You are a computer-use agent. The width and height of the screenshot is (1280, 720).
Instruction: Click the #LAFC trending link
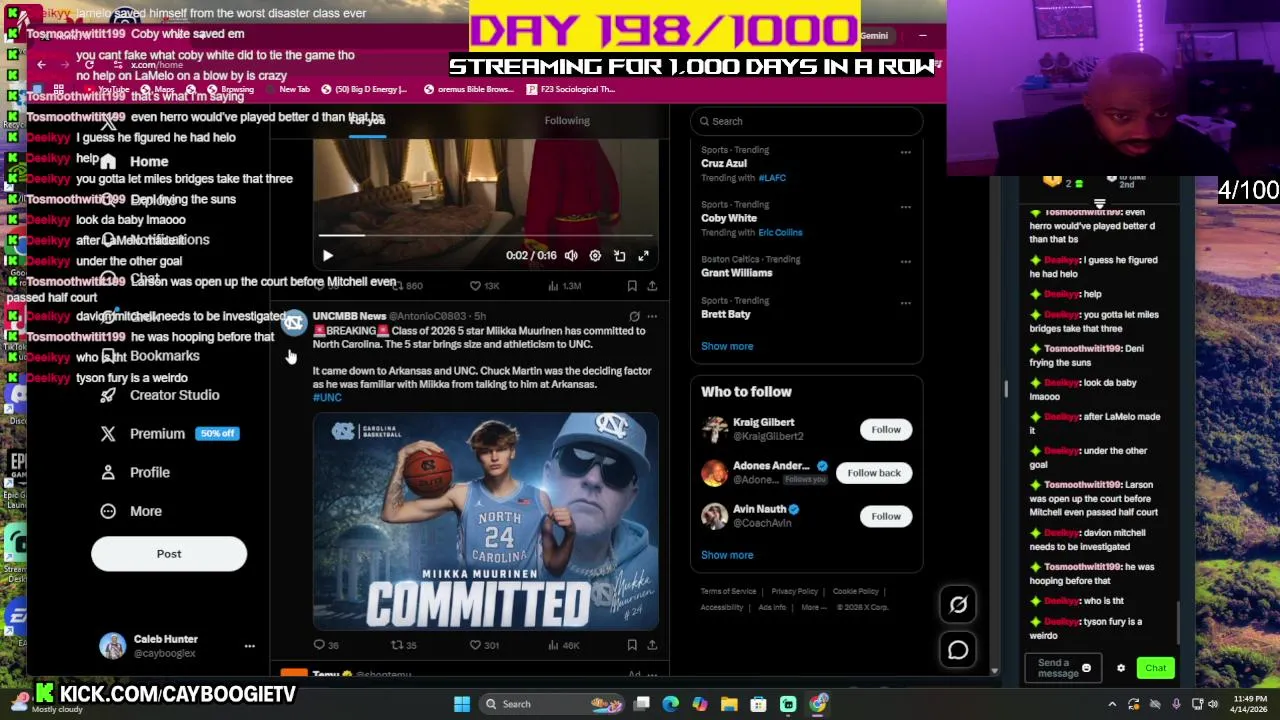coord(772,178)
